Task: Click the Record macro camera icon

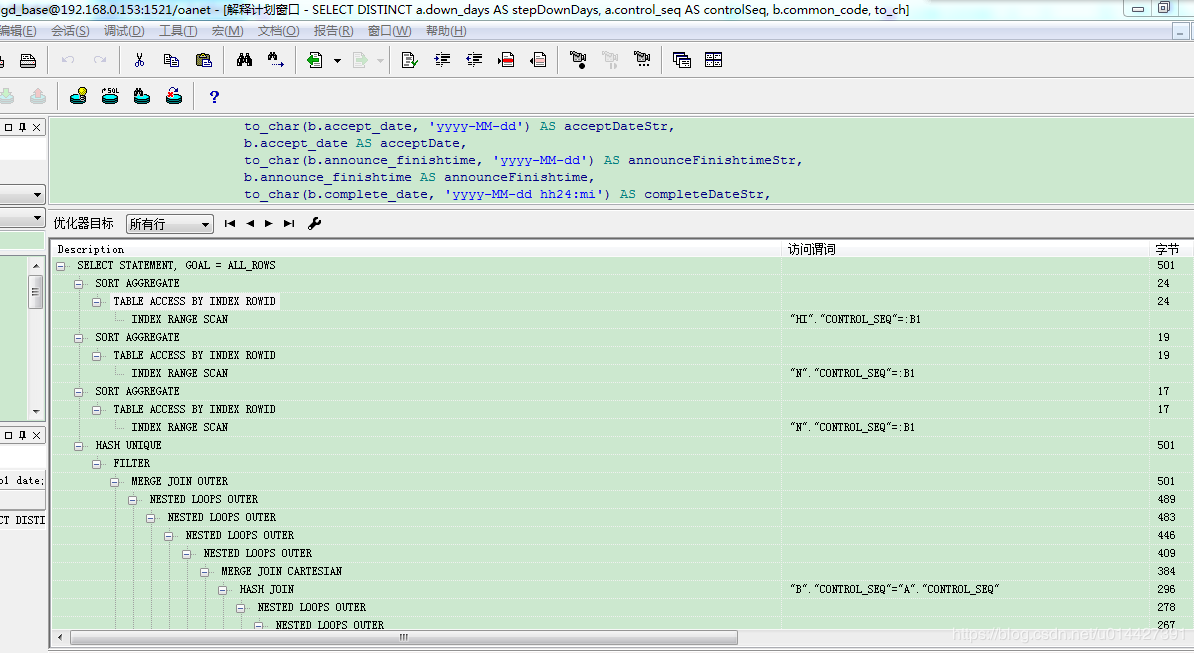Action: (579, 60)
